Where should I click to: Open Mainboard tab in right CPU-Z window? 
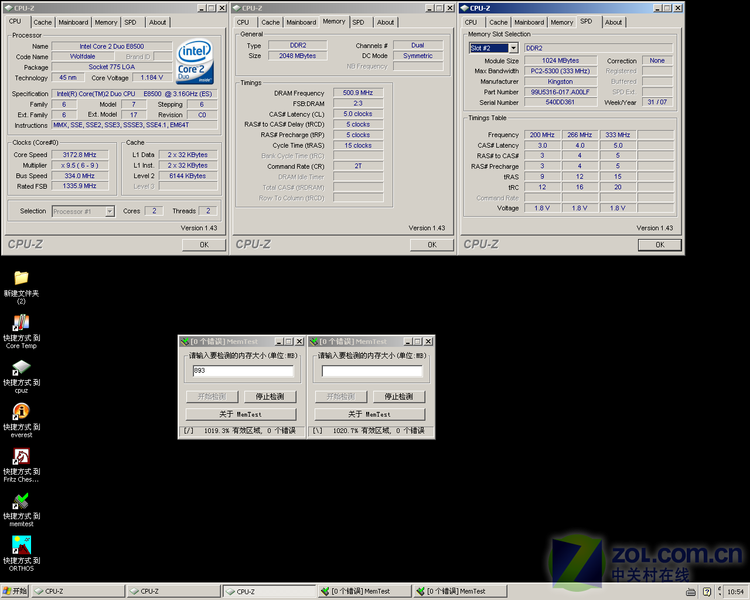(x=529, y=22)
